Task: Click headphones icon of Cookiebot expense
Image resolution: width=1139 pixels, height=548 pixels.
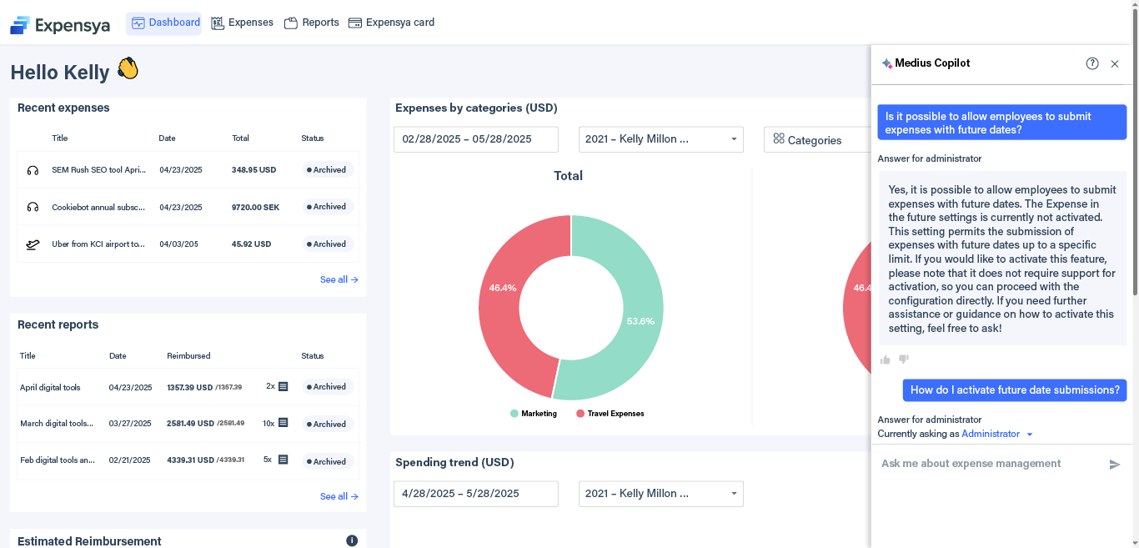Action: [x=32, y=207]
